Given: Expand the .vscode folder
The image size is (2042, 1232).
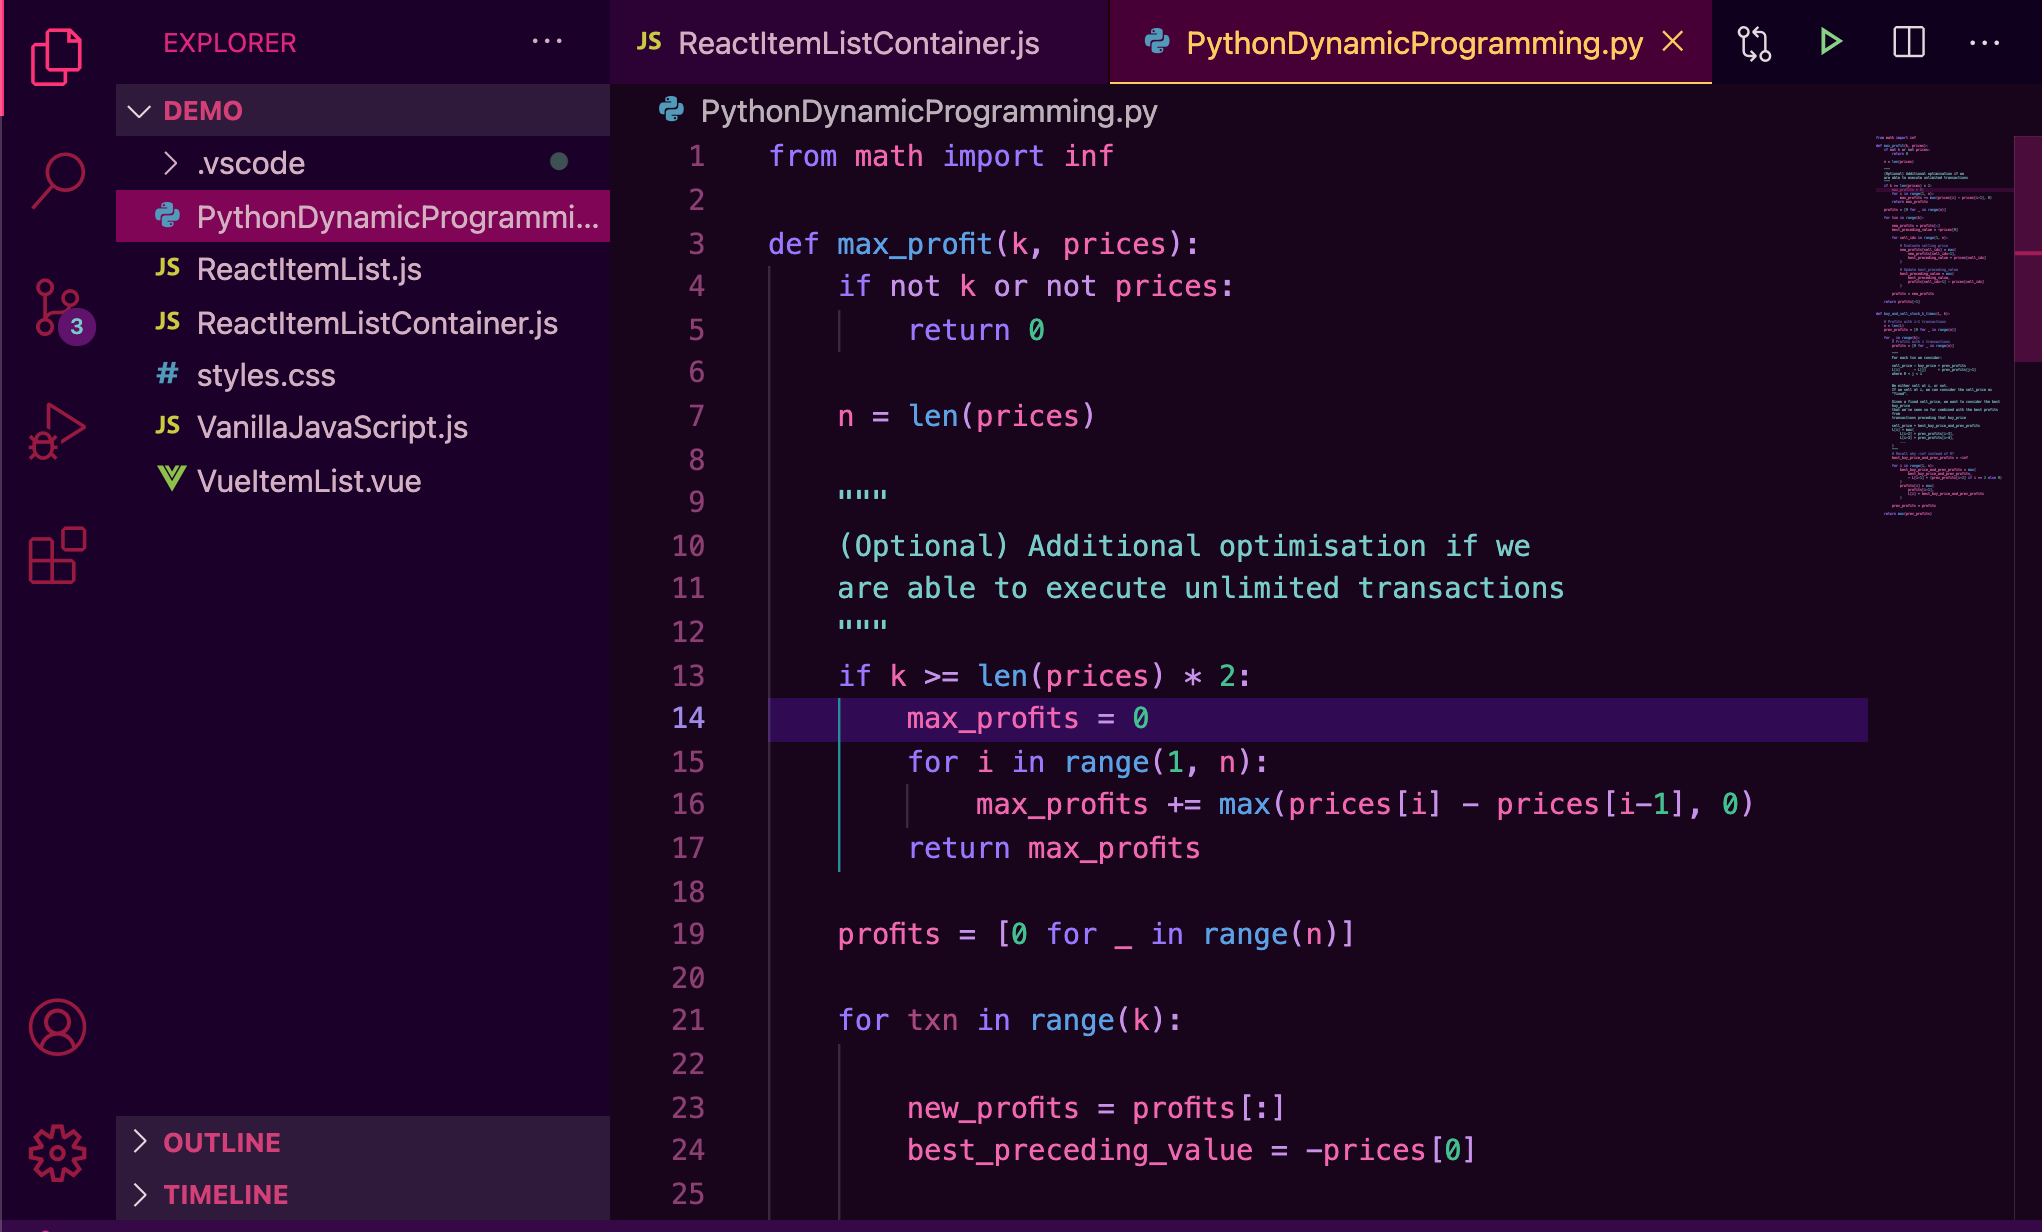Looking at the screenshot, I should (172, 162).
